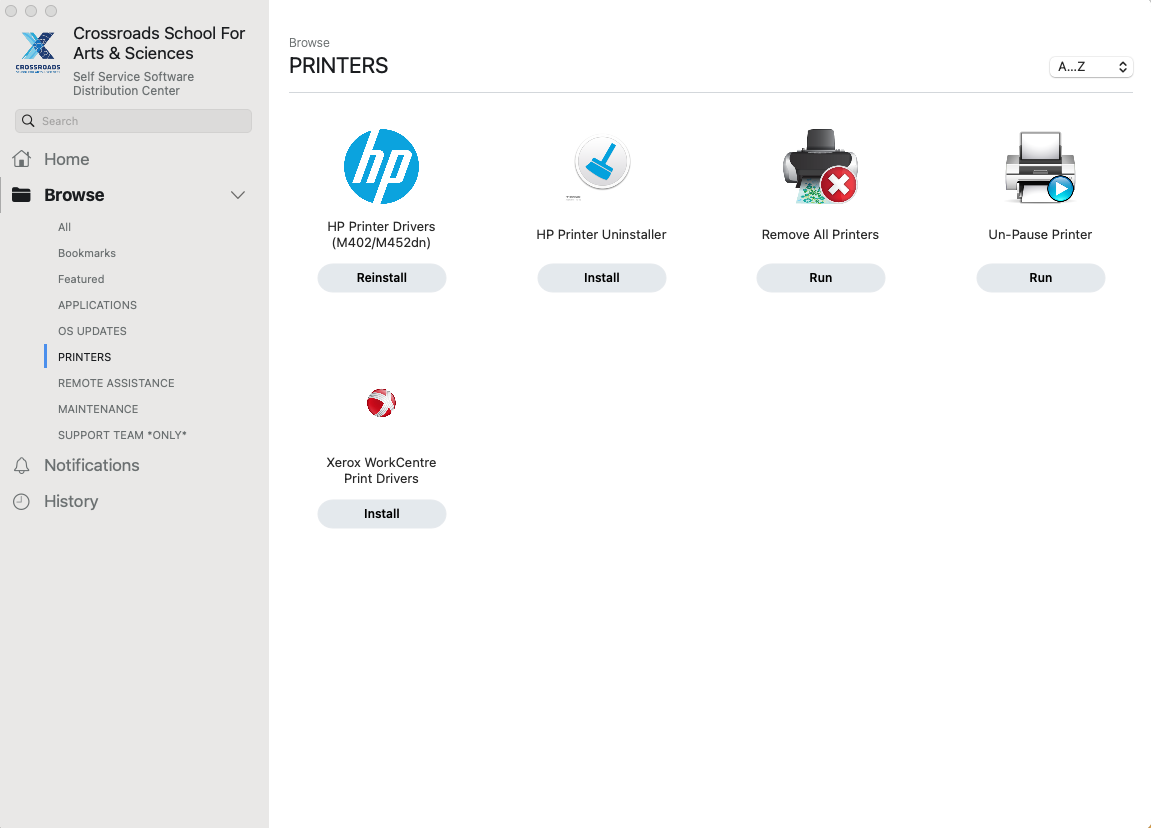Click the Home house icon
Screen dimensions: 1151x828
[22, 159]
